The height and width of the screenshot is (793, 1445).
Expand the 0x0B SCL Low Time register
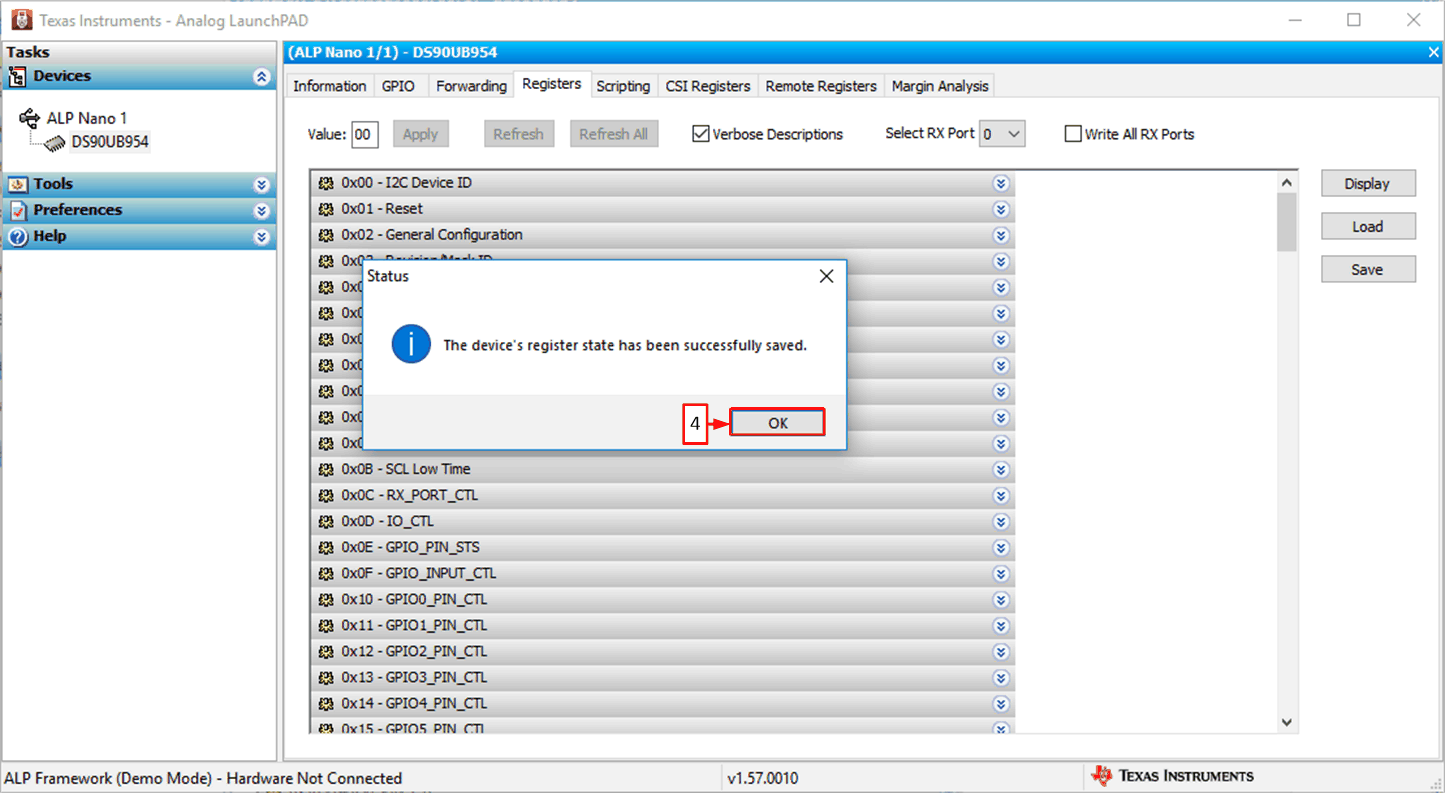[x=1000, y=469]
